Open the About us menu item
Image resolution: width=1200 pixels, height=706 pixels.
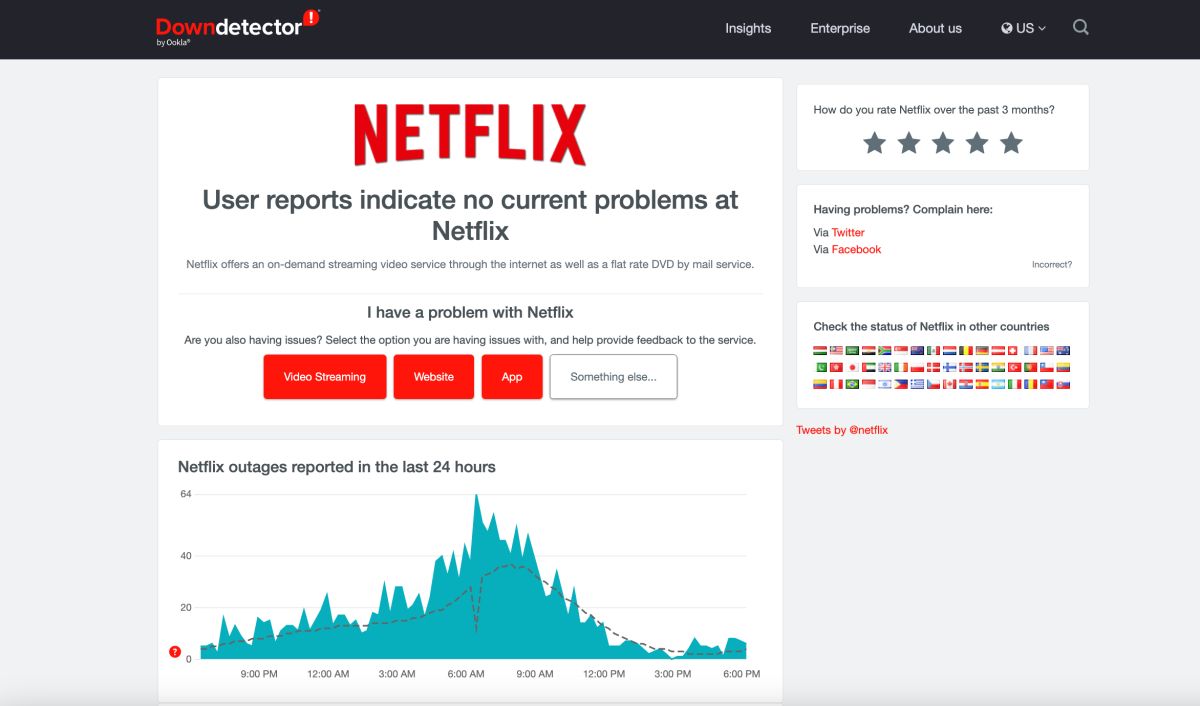click(935, 28)
